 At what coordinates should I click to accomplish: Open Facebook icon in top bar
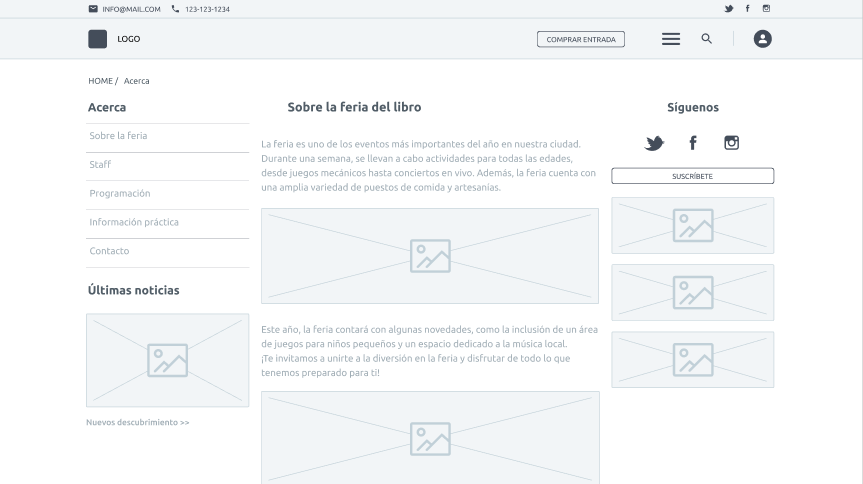[747, 8]
